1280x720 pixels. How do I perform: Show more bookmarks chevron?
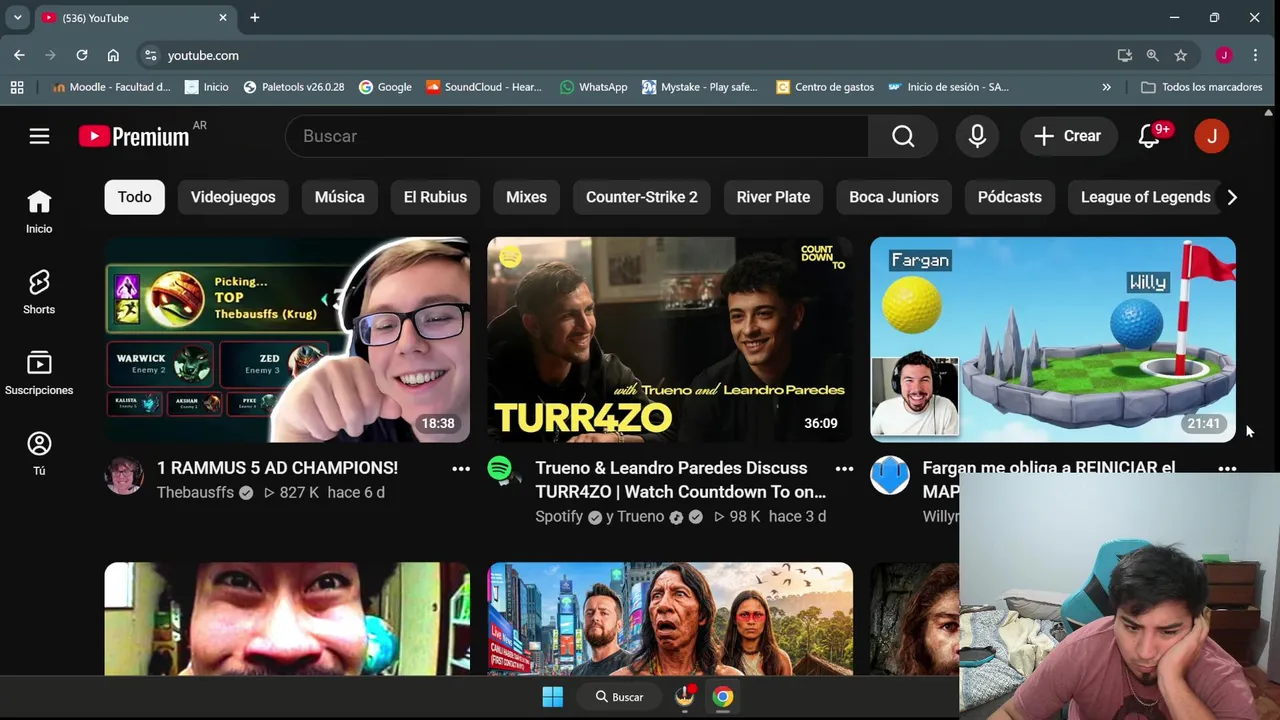pos(1106,87)
